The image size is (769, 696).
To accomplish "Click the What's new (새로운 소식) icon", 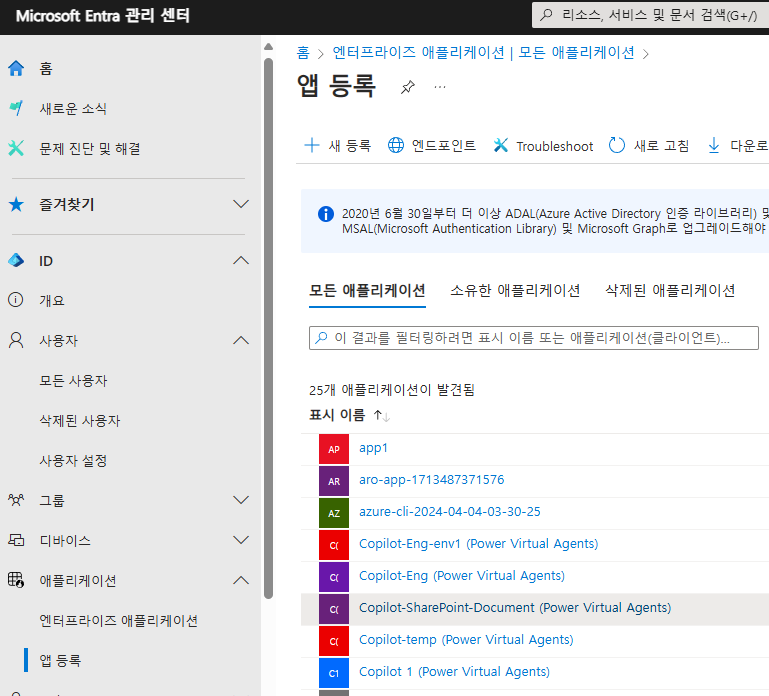I will [15, 108].
